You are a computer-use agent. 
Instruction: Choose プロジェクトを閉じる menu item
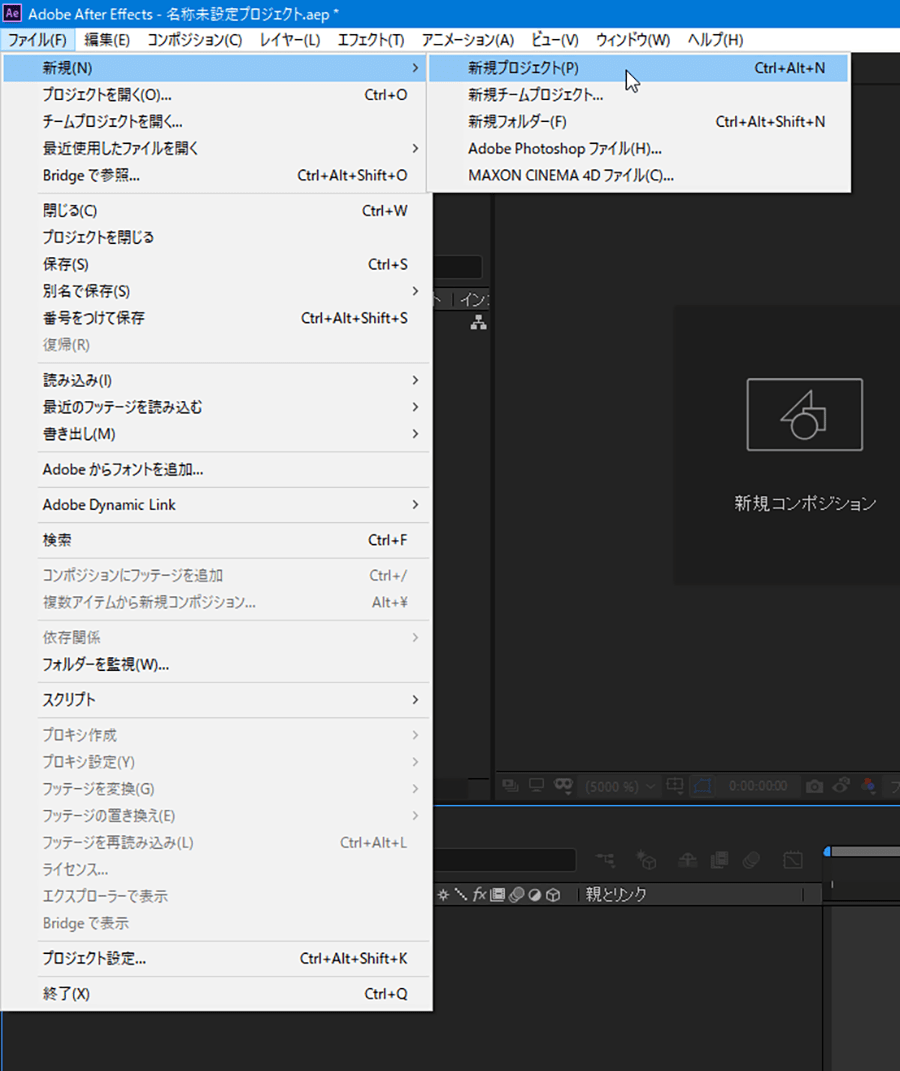coord(214,237)
